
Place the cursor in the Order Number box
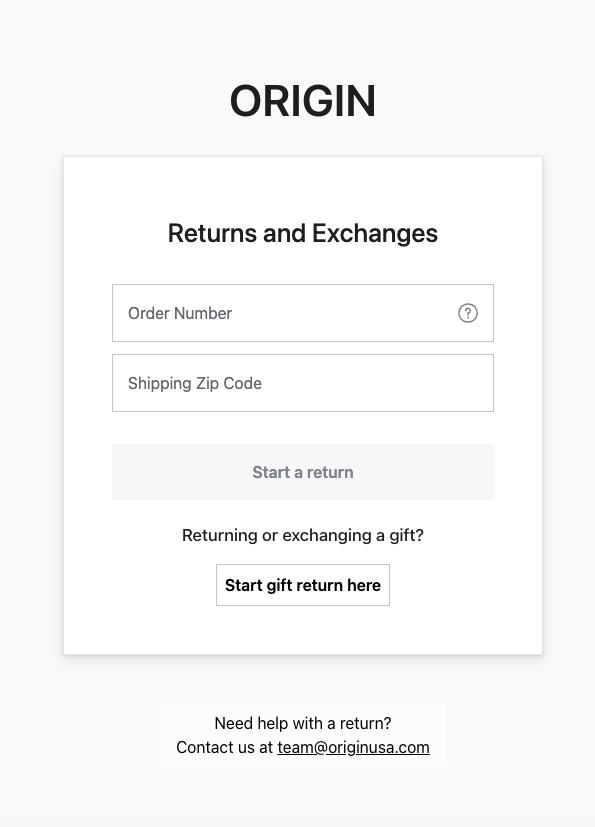point(303,313)
